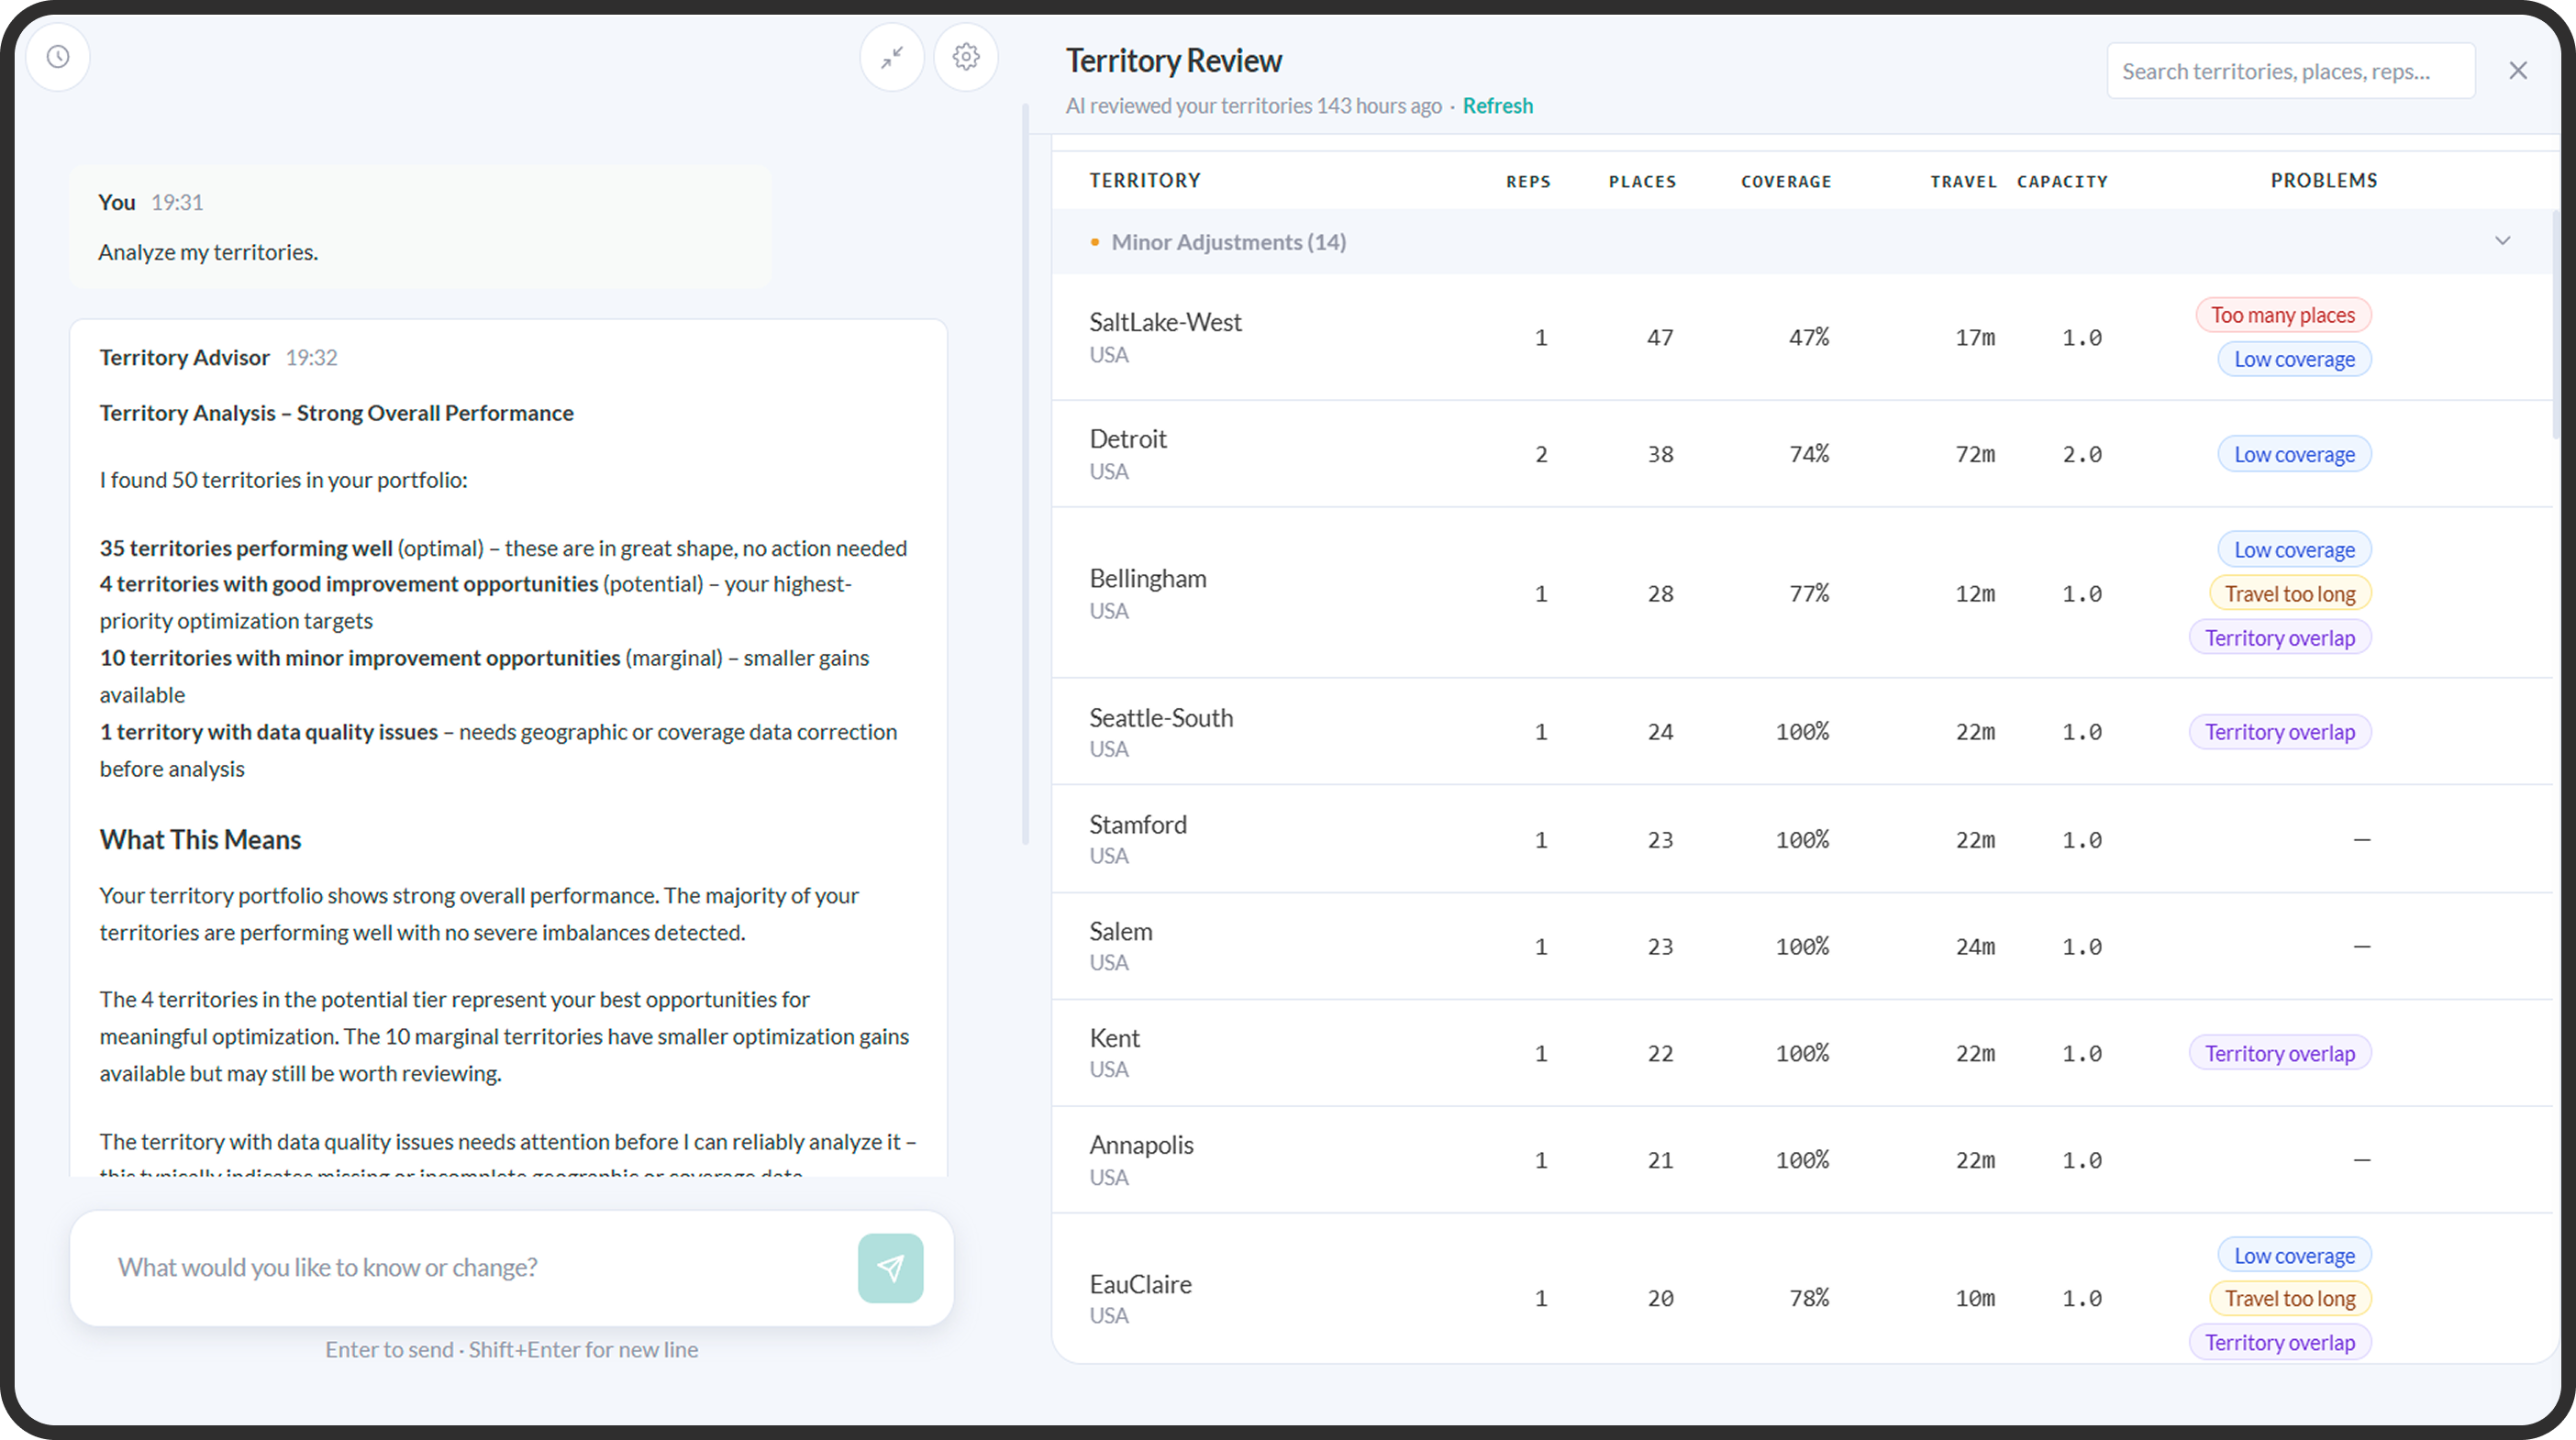Collapse the chat panel with arrows icon
Screen dimensions: 2576x1440
[892, 57]
